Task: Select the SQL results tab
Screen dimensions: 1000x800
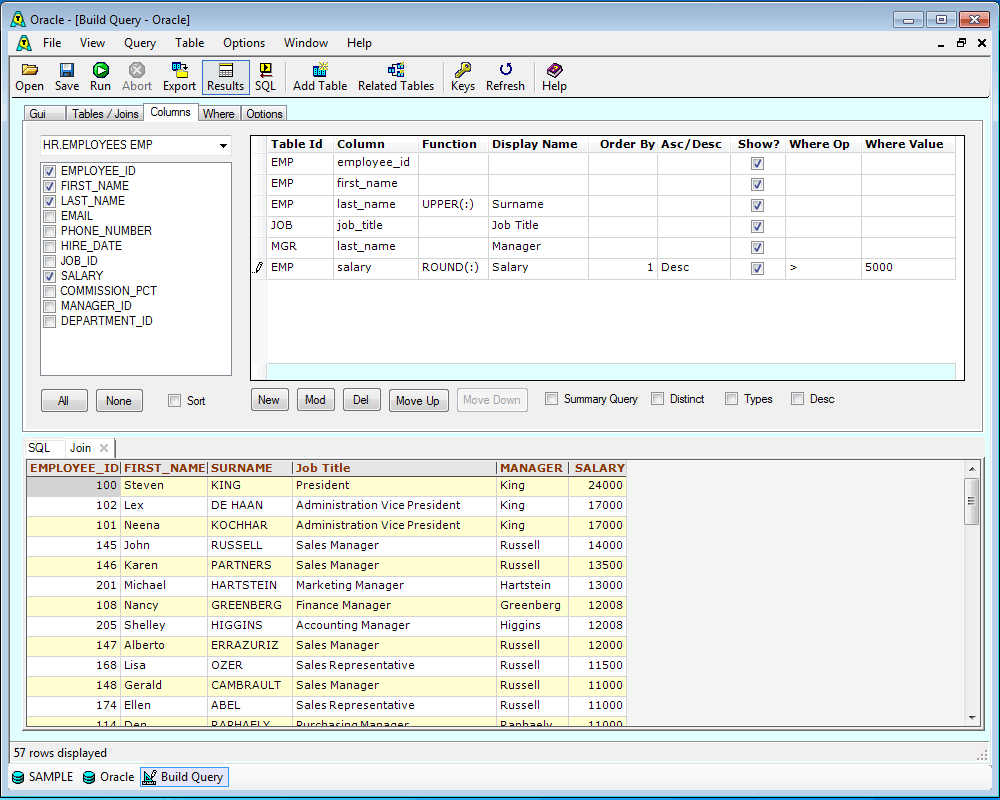Action: 39,448
